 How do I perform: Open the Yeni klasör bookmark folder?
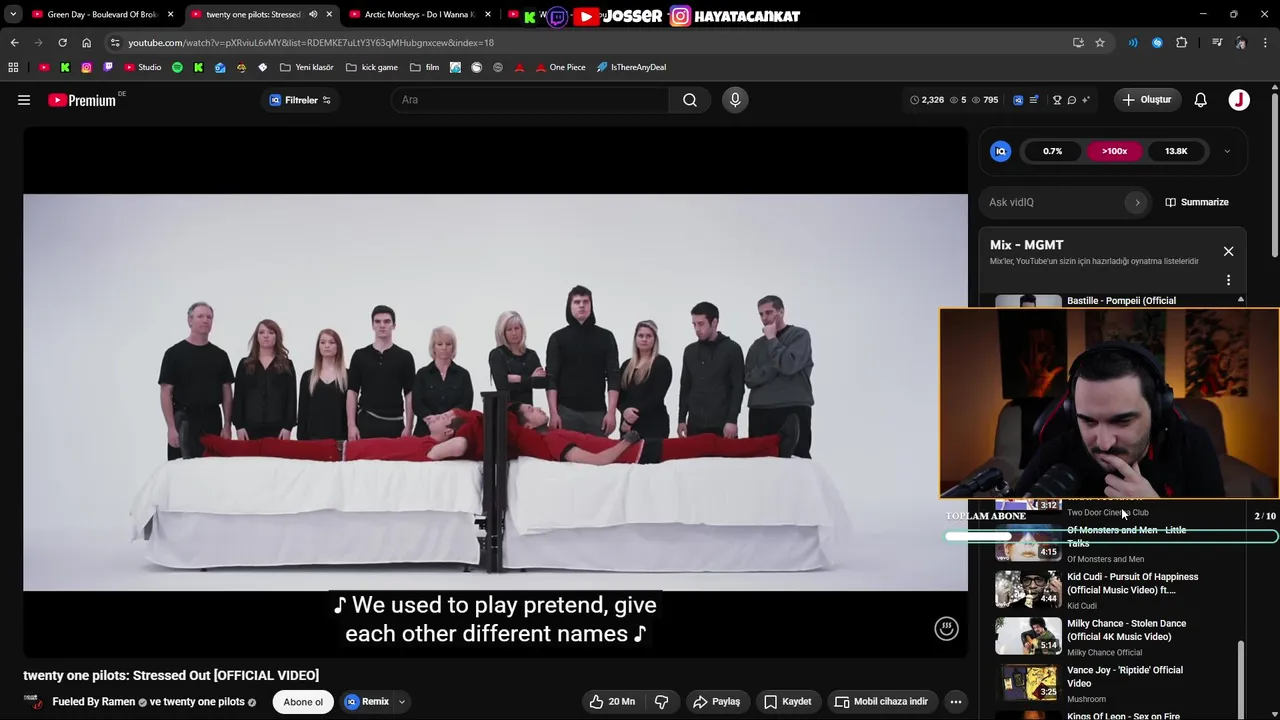[307, 68]
